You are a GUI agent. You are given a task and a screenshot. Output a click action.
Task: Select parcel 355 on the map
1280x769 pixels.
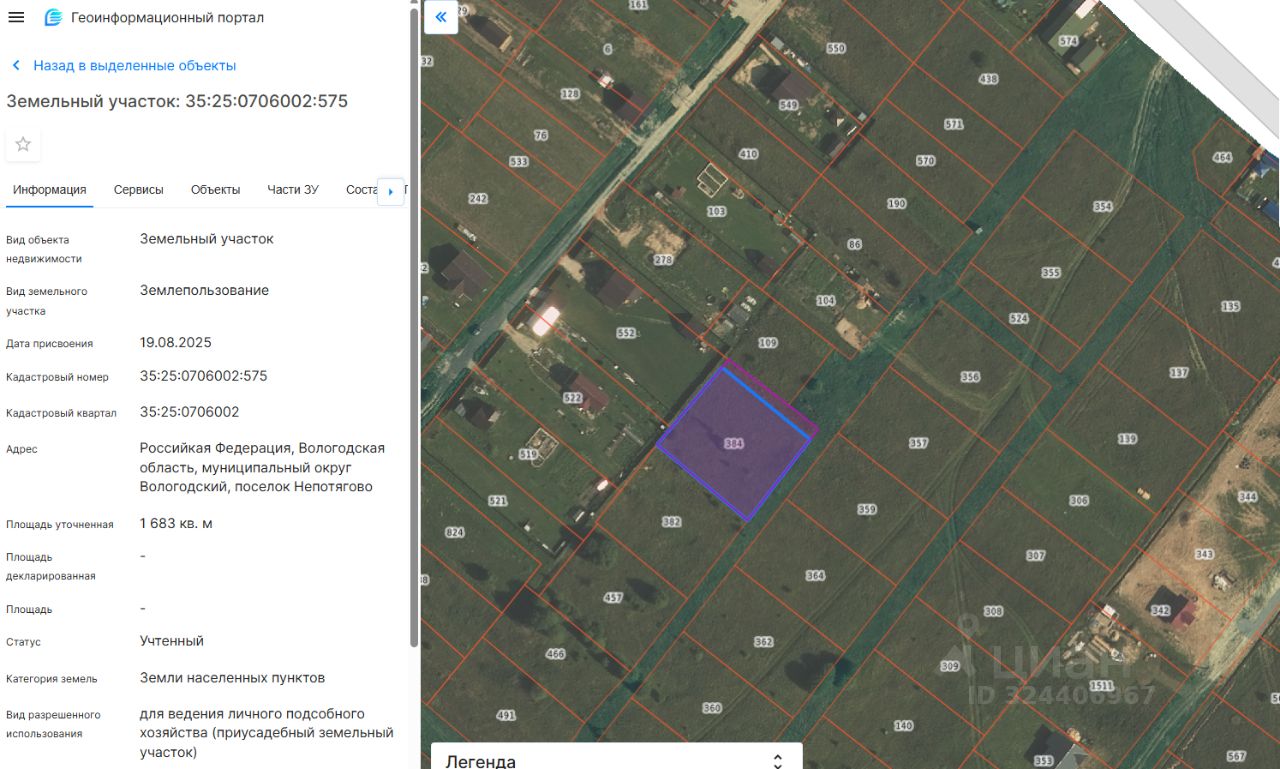(1050, 273)
